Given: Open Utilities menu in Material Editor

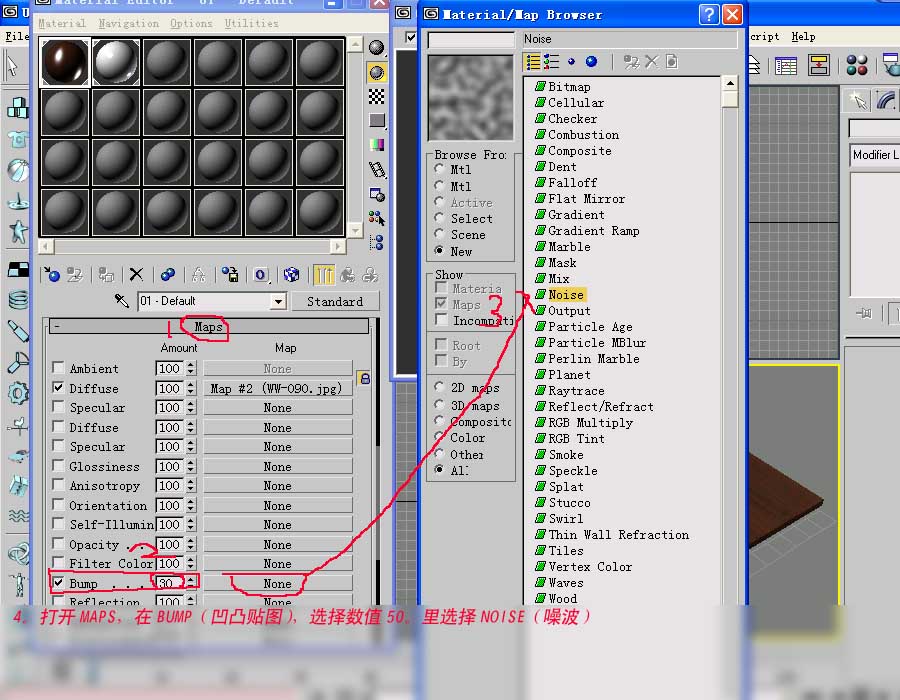Looking at the screenshot, I should click(251, 24).
